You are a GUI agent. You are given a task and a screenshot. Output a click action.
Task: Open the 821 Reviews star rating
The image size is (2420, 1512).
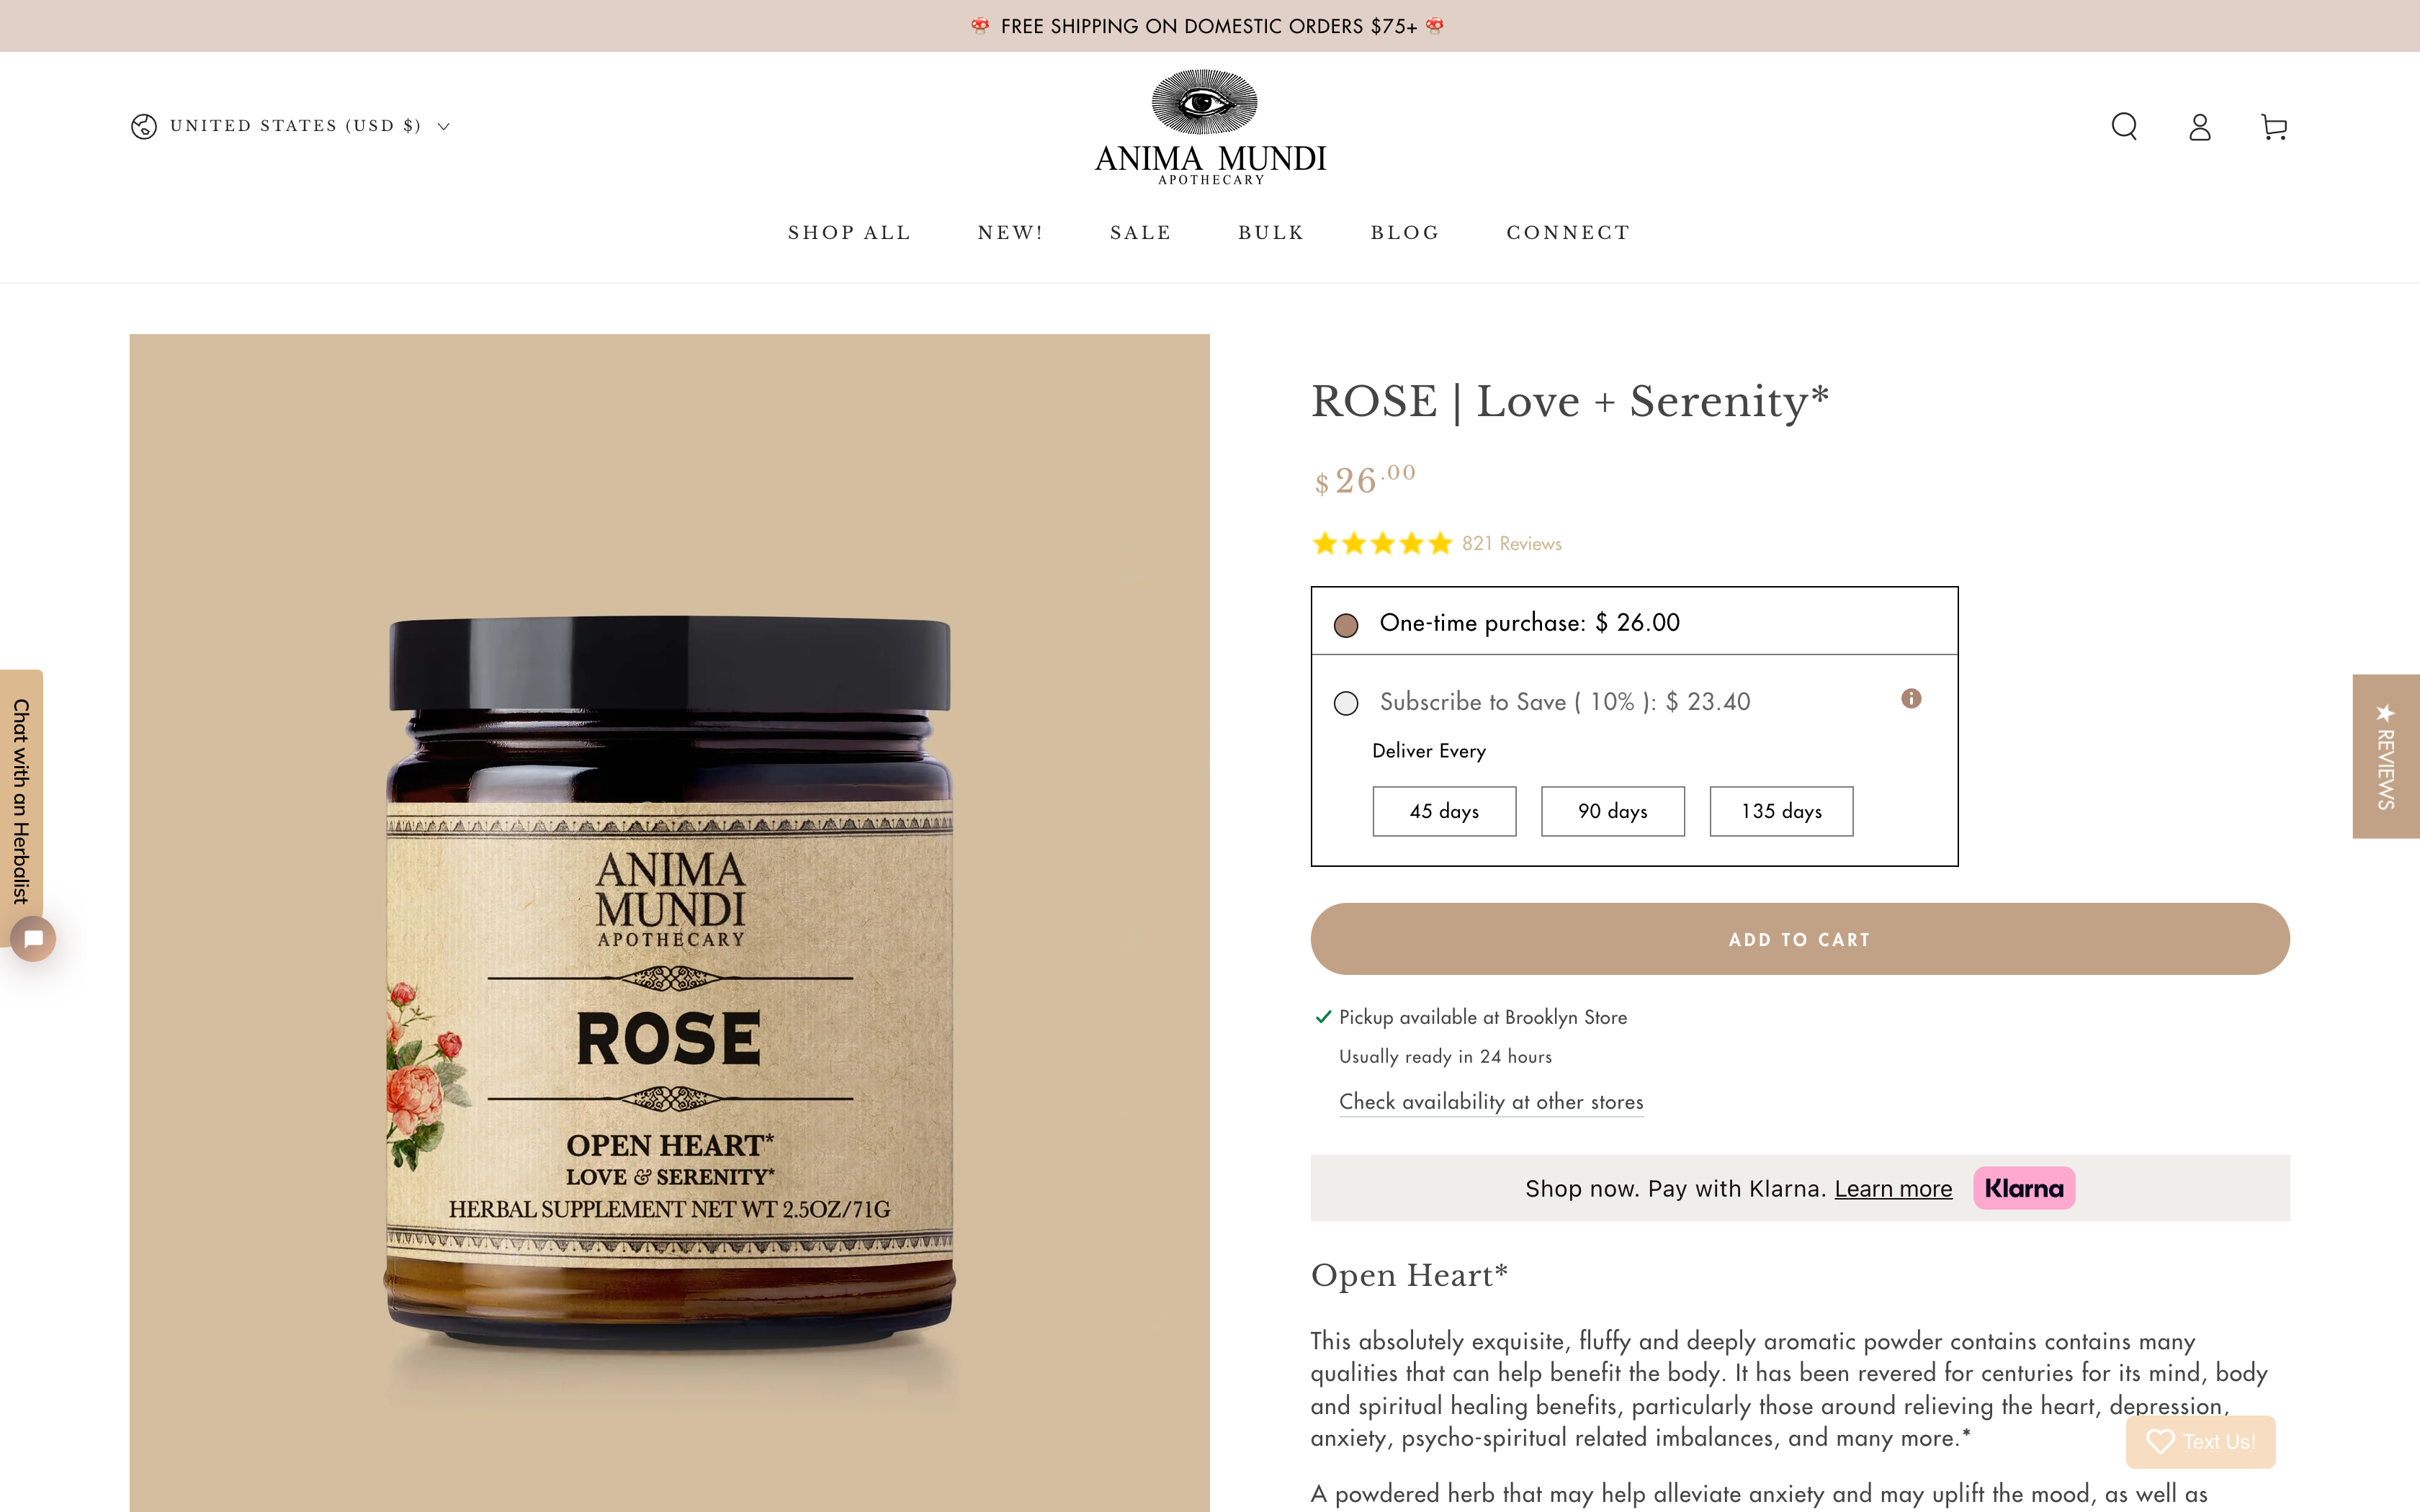(1436, 543)
